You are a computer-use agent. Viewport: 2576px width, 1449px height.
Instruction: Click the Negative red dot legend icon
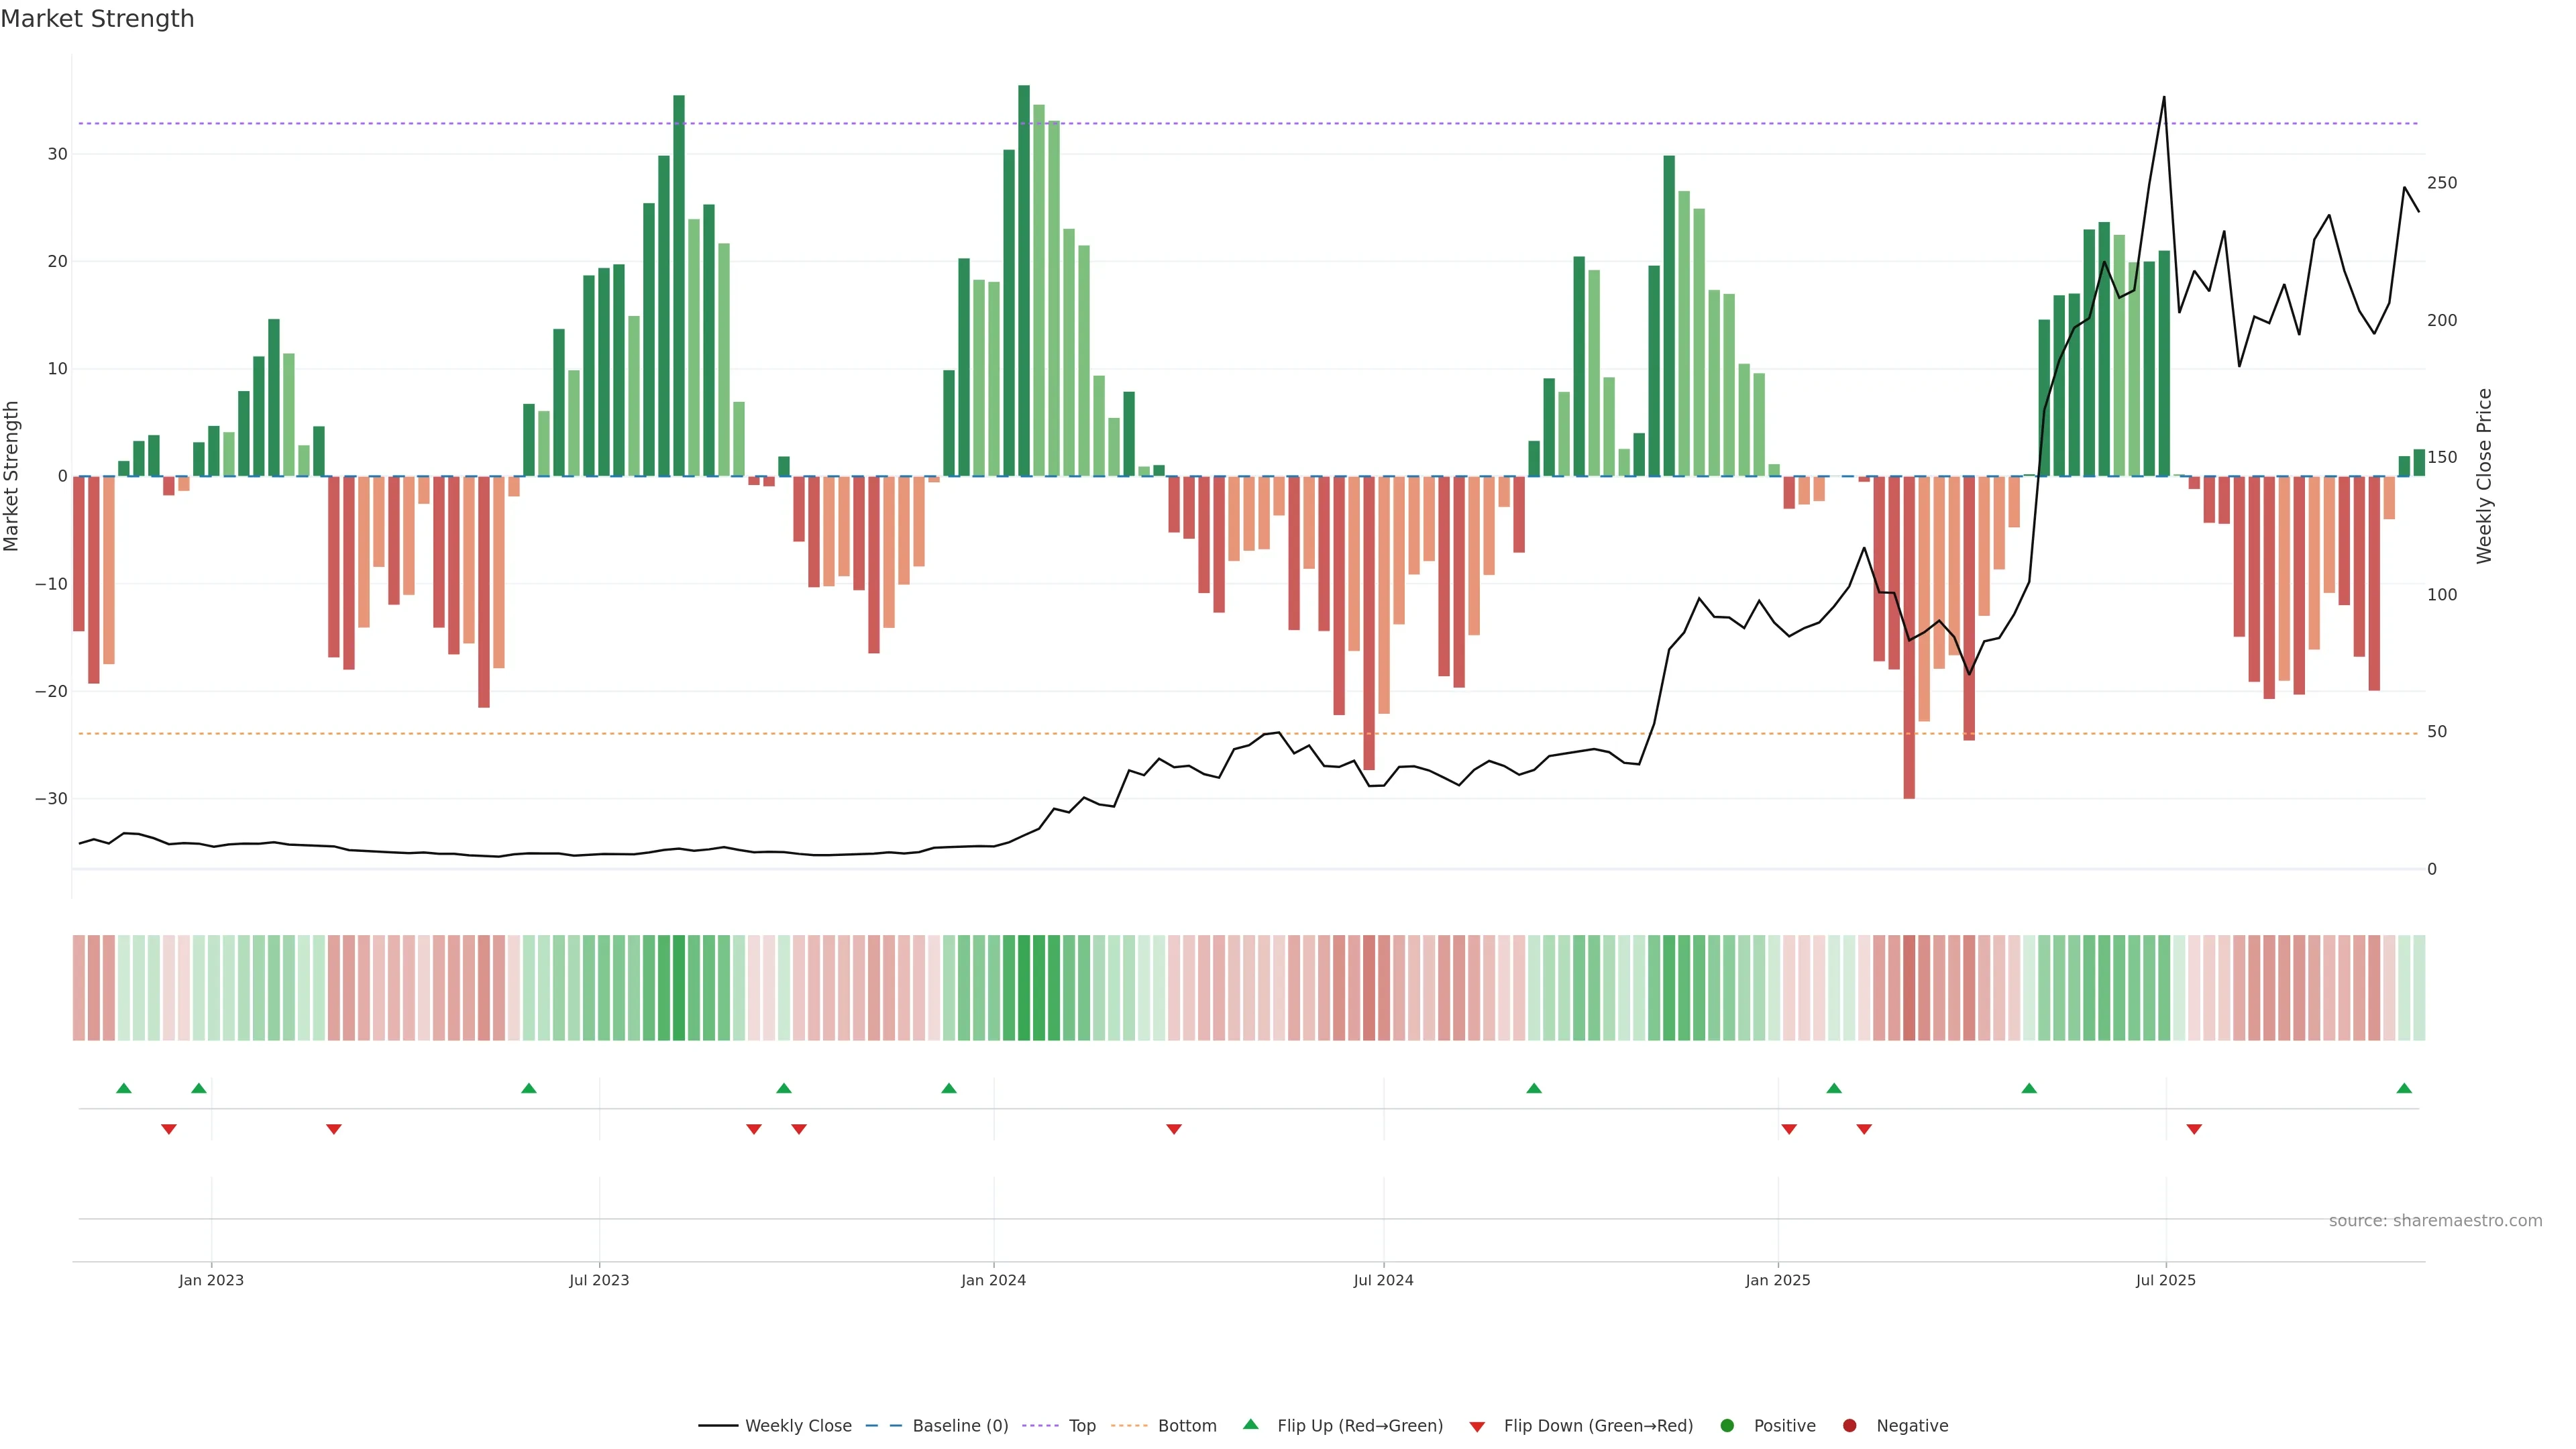tap(1849, 1426)
